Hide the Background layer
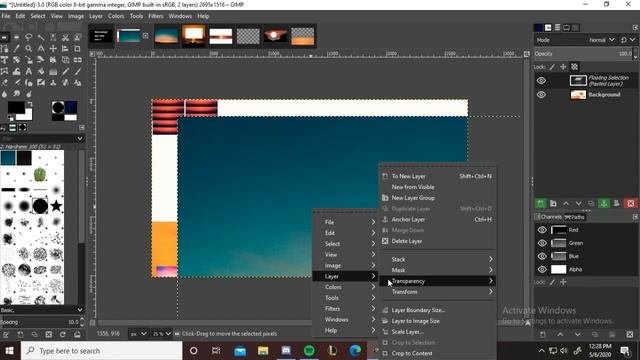Image resolution: width=640 pixels, height=360 pixels. click(x=541, y=95)
